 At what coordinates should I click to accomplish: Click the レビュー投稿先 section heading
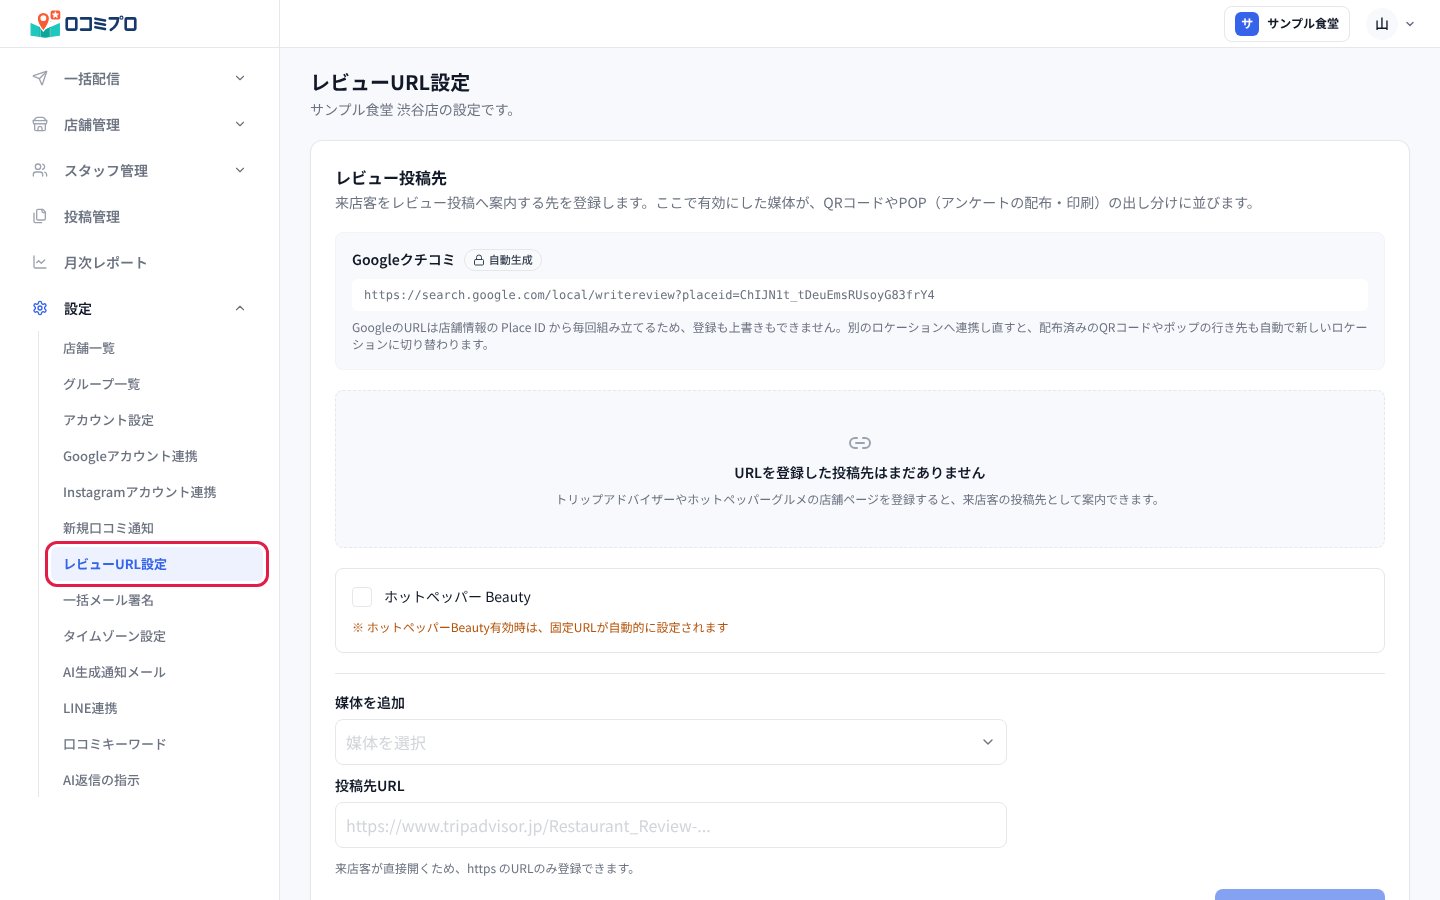point(391,178)
